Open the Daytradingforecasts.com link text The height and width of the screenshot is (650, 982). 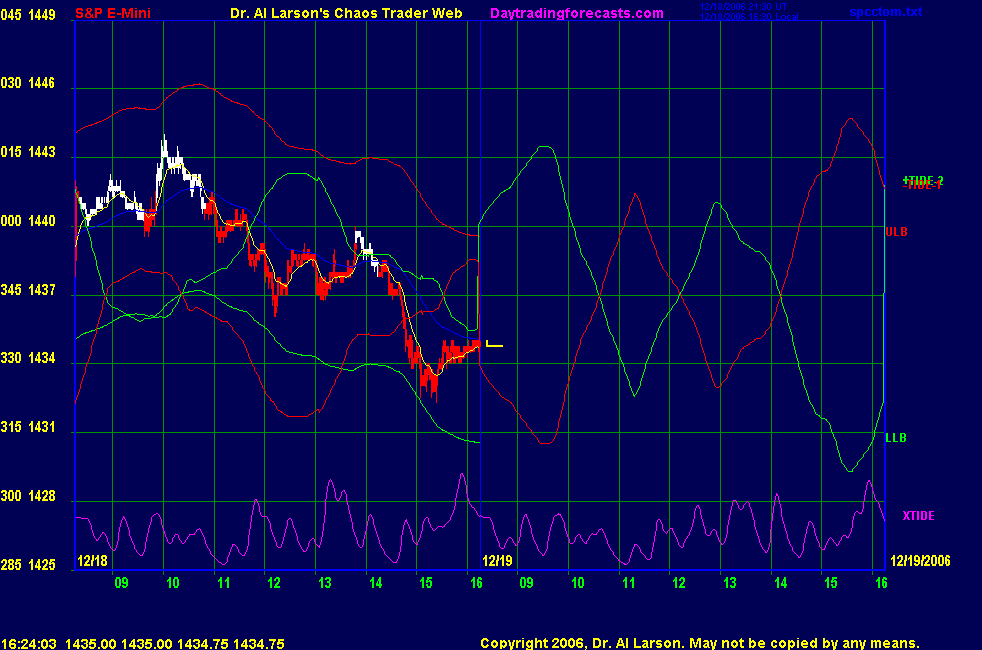pos(577,13)
